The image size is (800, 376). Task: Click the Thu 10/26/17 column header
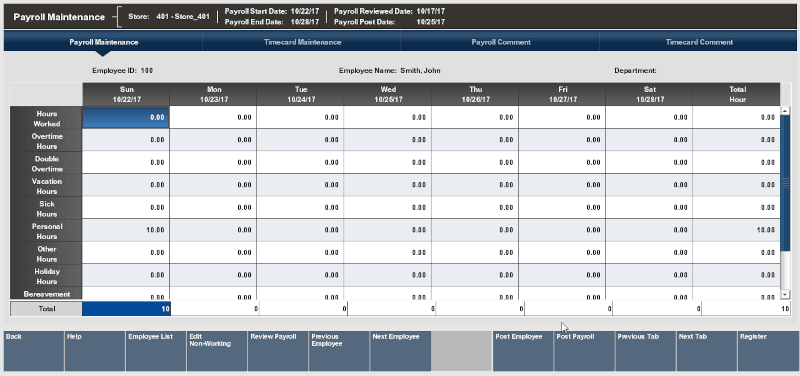pos(475,94)
